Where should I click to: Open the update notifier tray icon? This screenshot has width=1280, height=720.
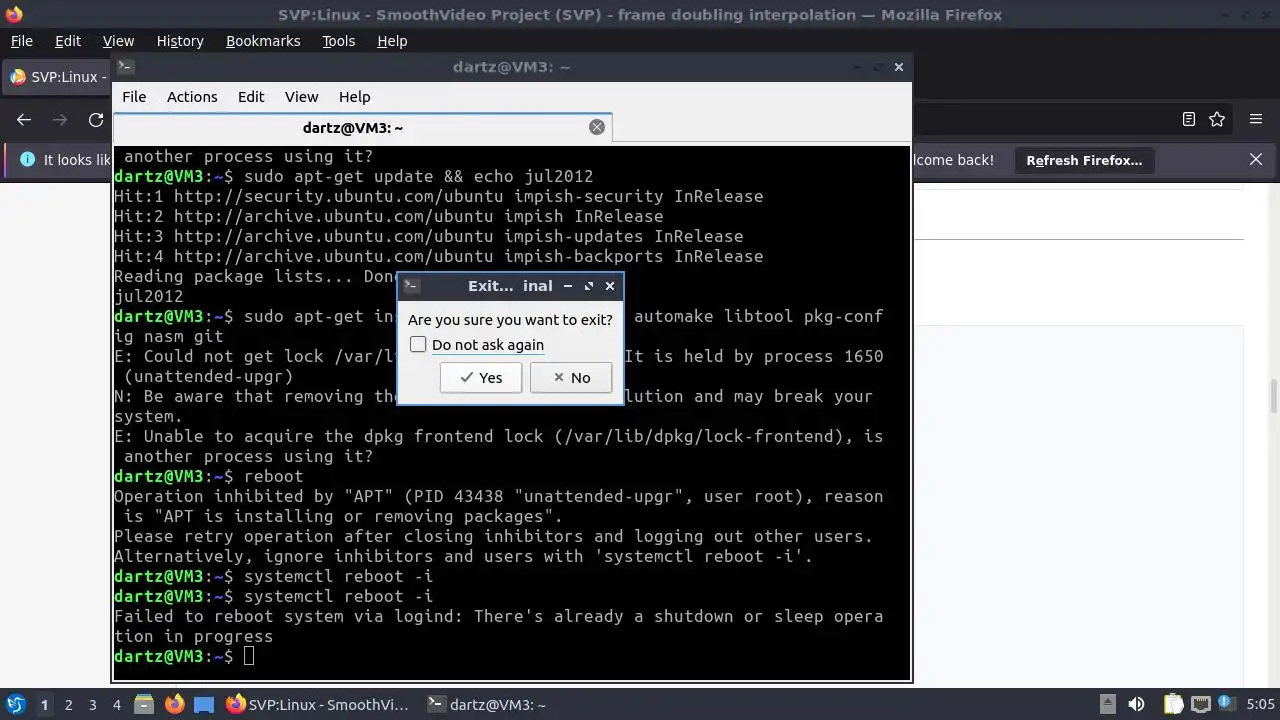[x=1225, y=704]
